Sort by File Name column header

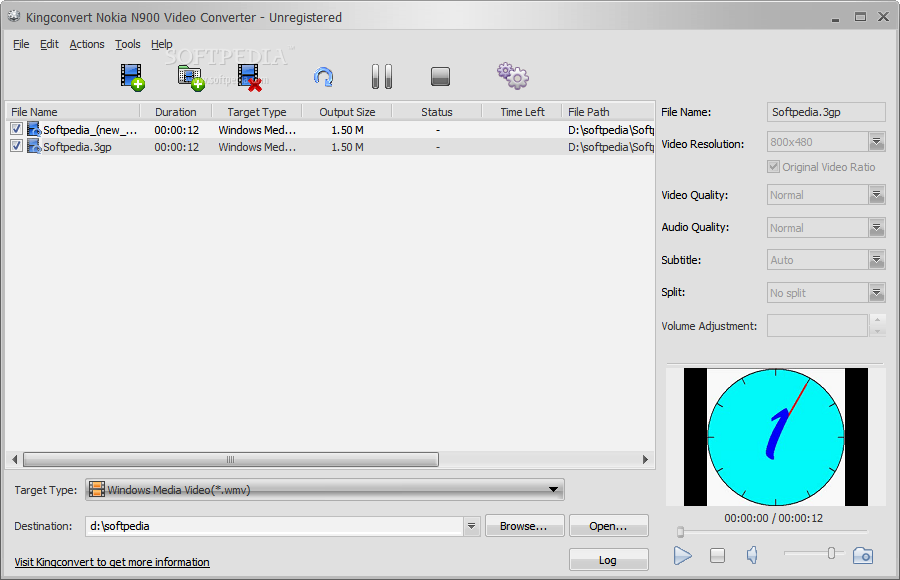click(x=73, y=112)
